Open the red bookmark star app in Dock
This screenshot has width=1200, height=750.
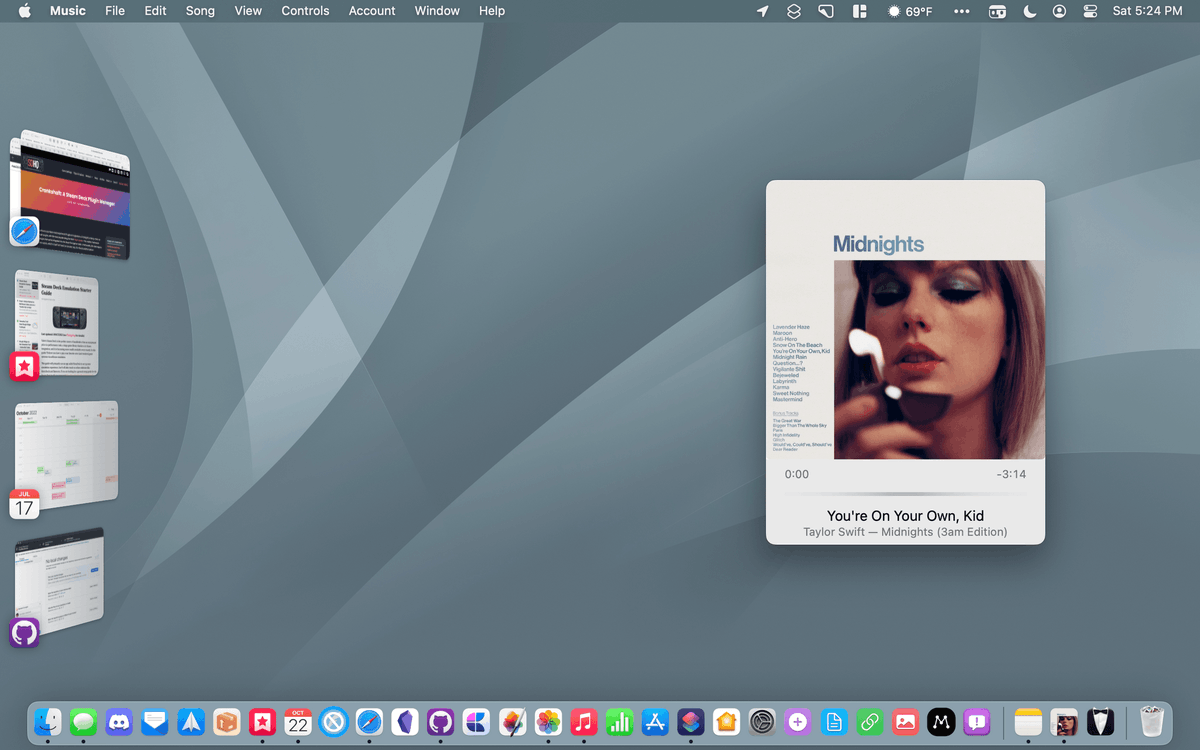click(262, 721)
